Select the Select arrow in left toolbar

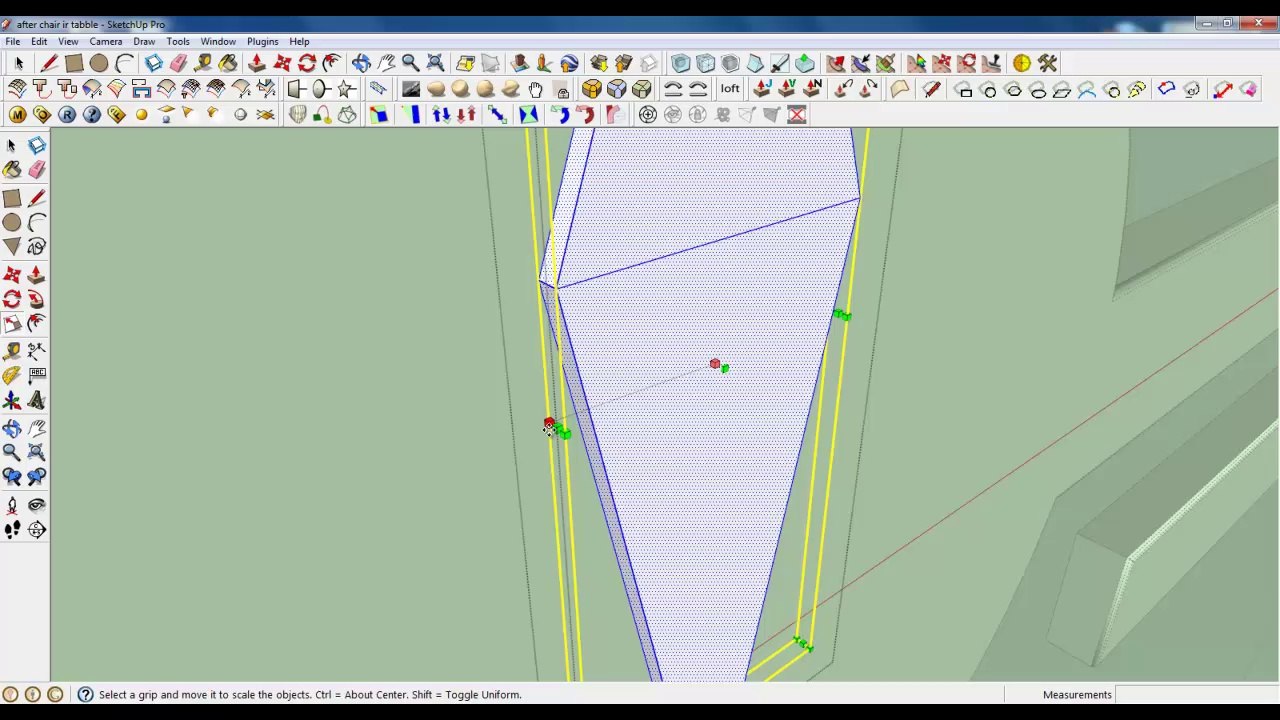pos(12,146)
